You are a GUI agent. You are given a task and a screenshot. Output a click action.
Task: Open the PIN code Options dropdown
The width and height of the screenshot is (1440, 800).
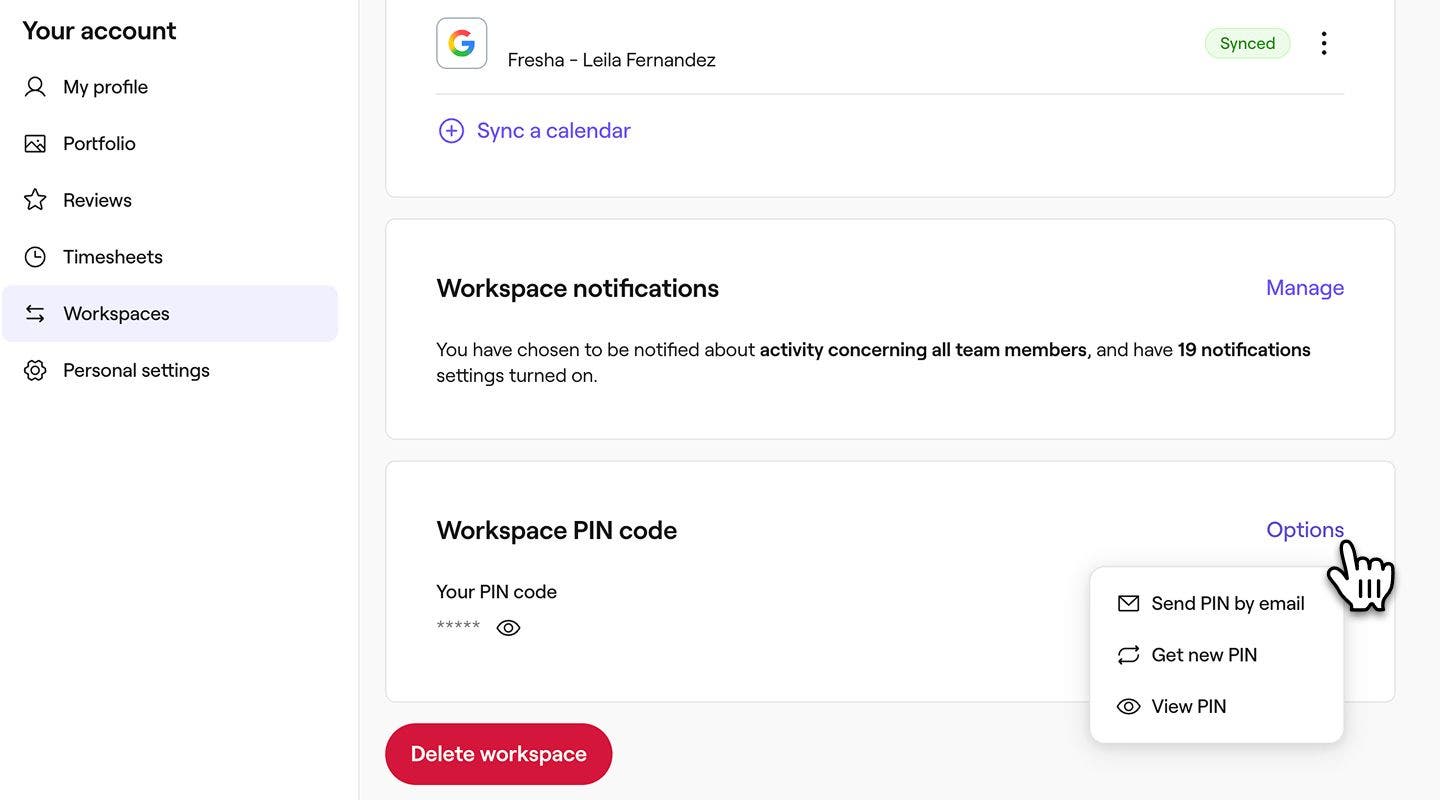coord(1304,530)
